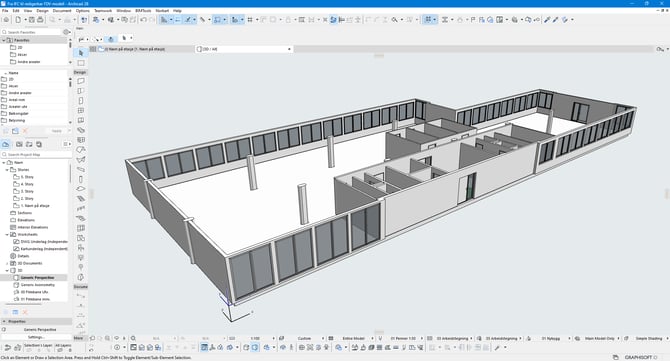Toggle the Selection's Layer option
The width and height of the screenshot is (670, 361).
(x=38, y=345)
